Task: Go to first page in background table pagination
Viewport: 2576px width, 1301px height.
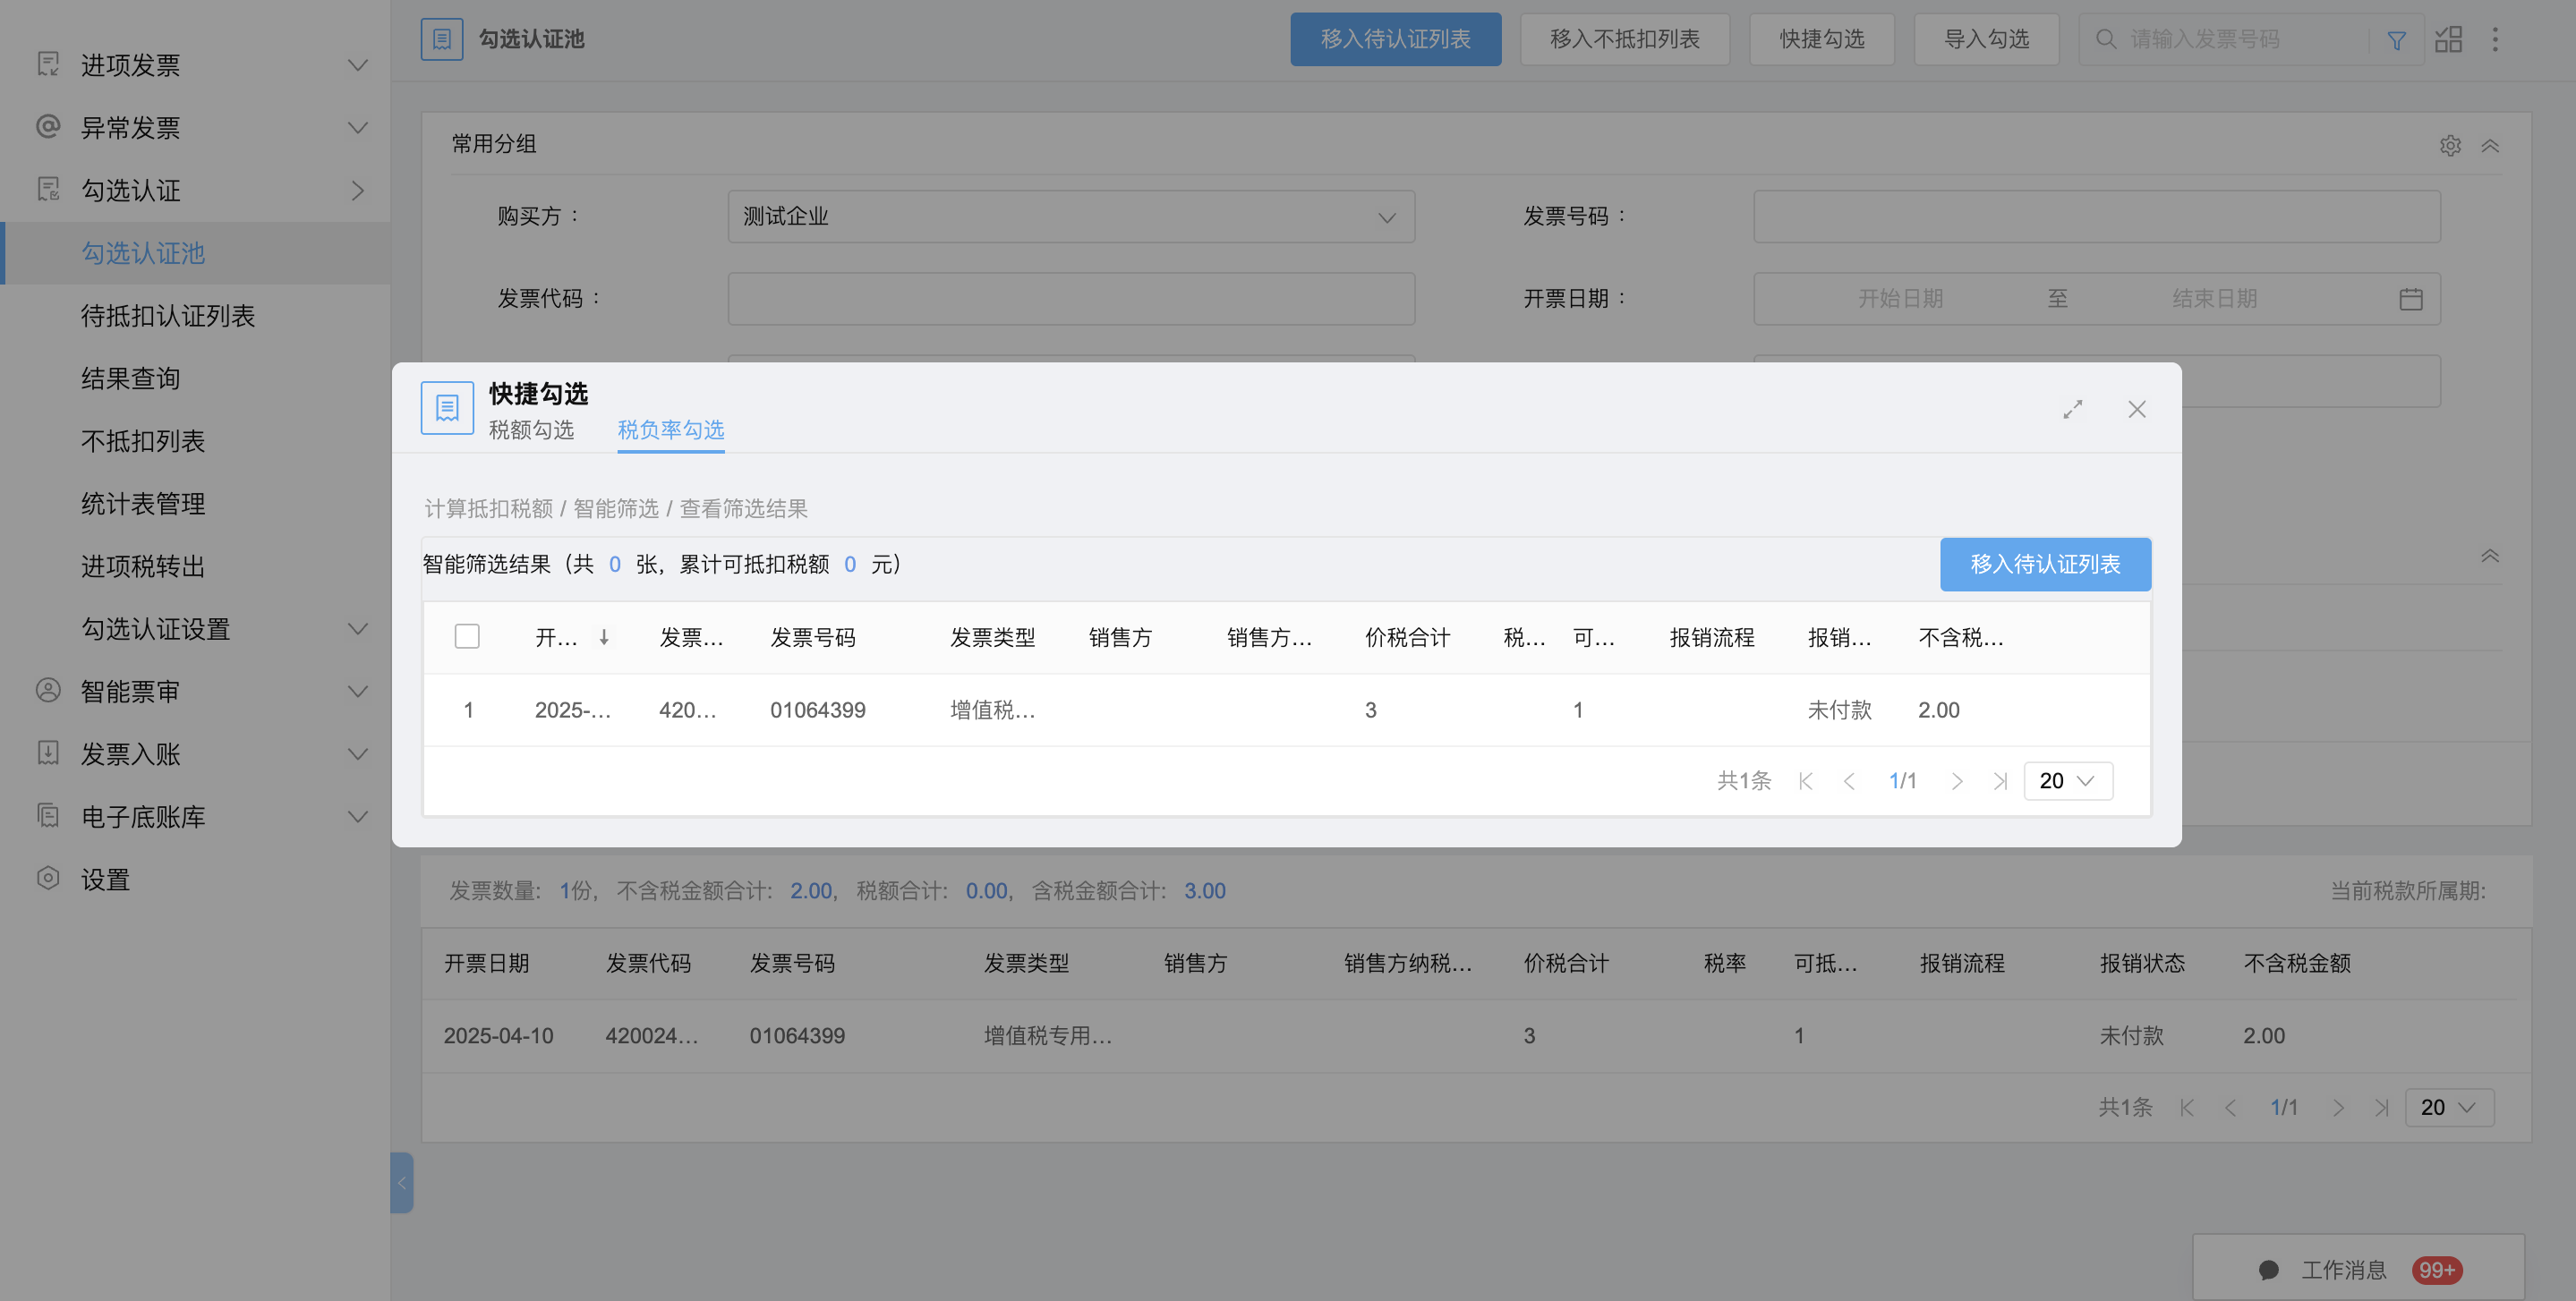Action: tap(2187, 1107)
